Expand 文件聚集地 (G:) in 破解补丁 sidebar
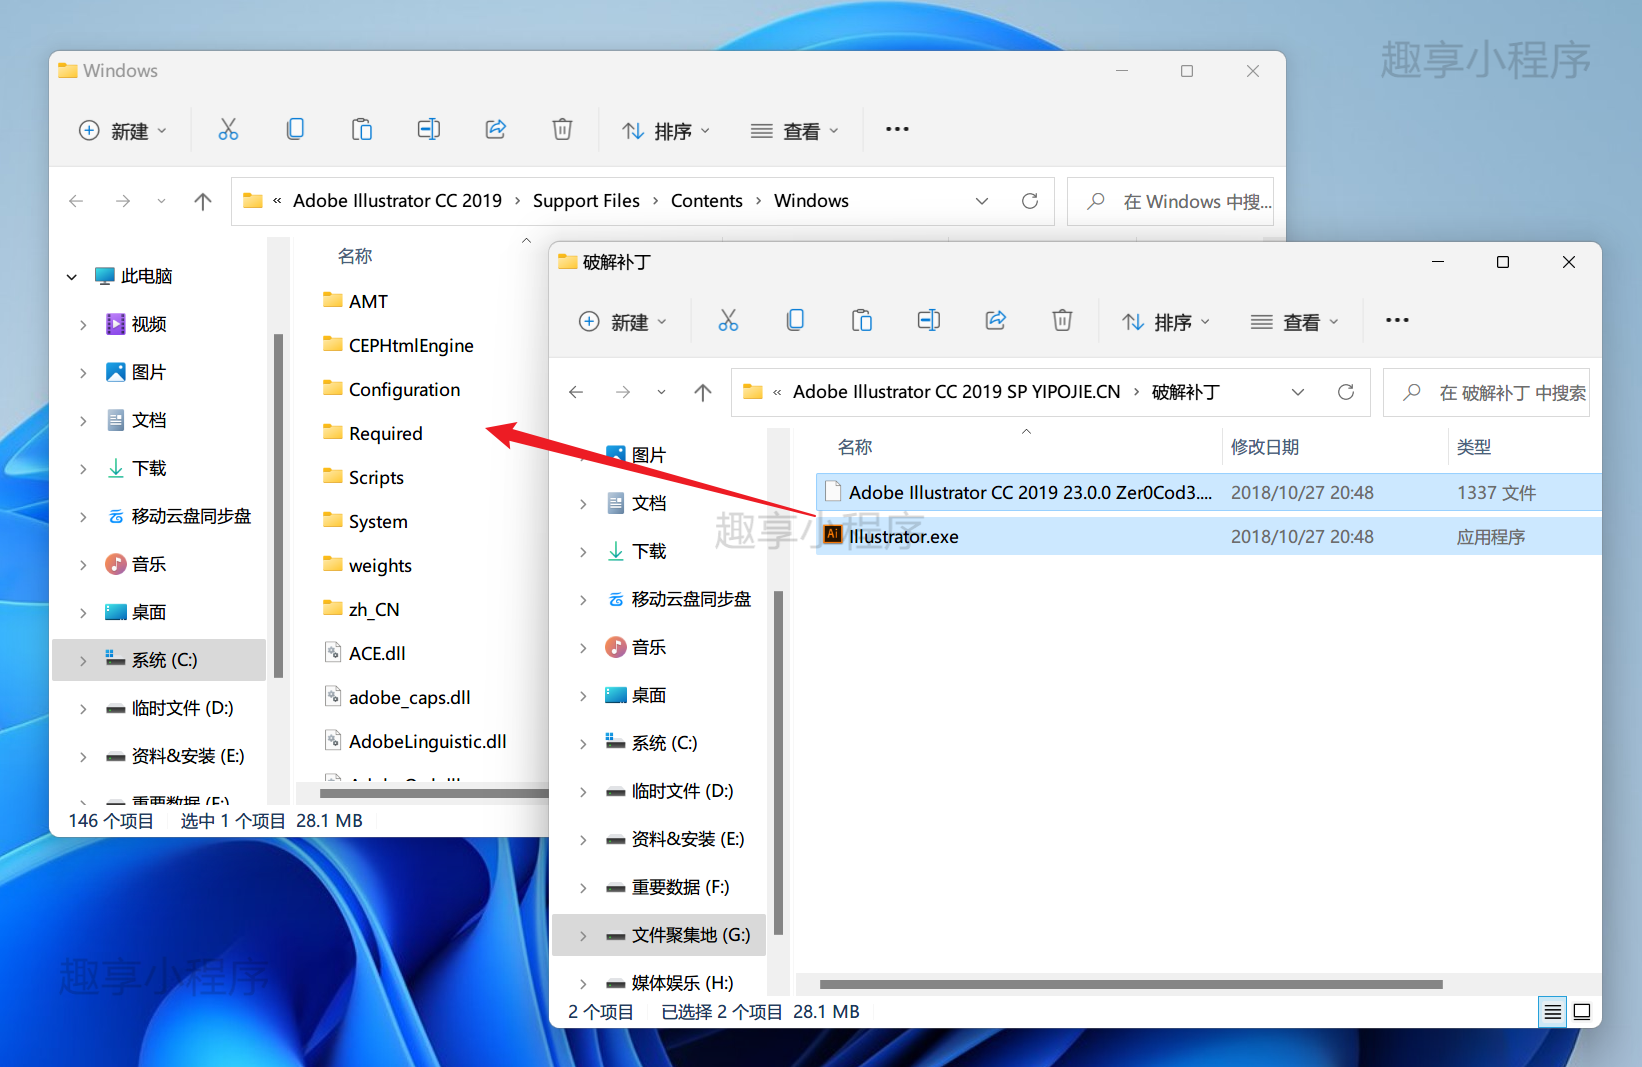The image size is (1642, 1067). 583,935
